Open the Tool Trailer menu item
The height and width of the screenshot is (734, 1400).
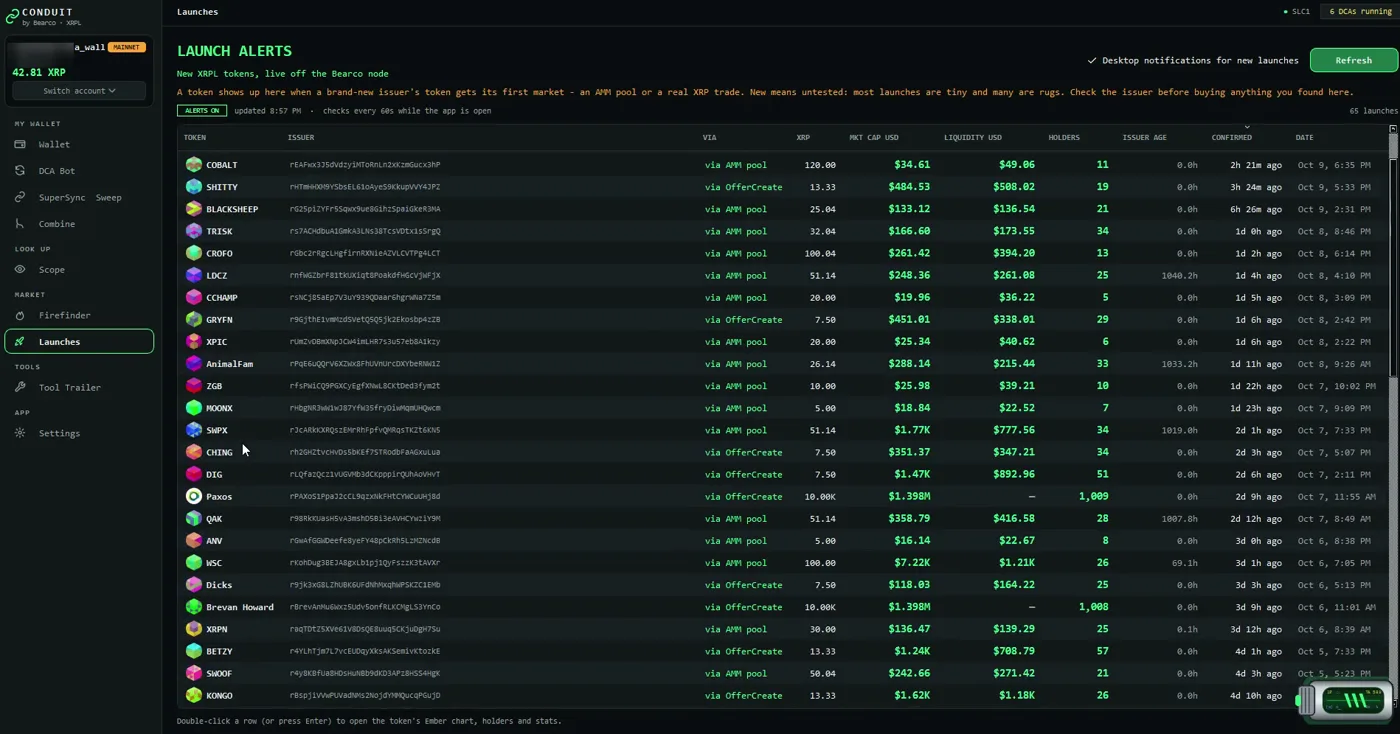80,387
